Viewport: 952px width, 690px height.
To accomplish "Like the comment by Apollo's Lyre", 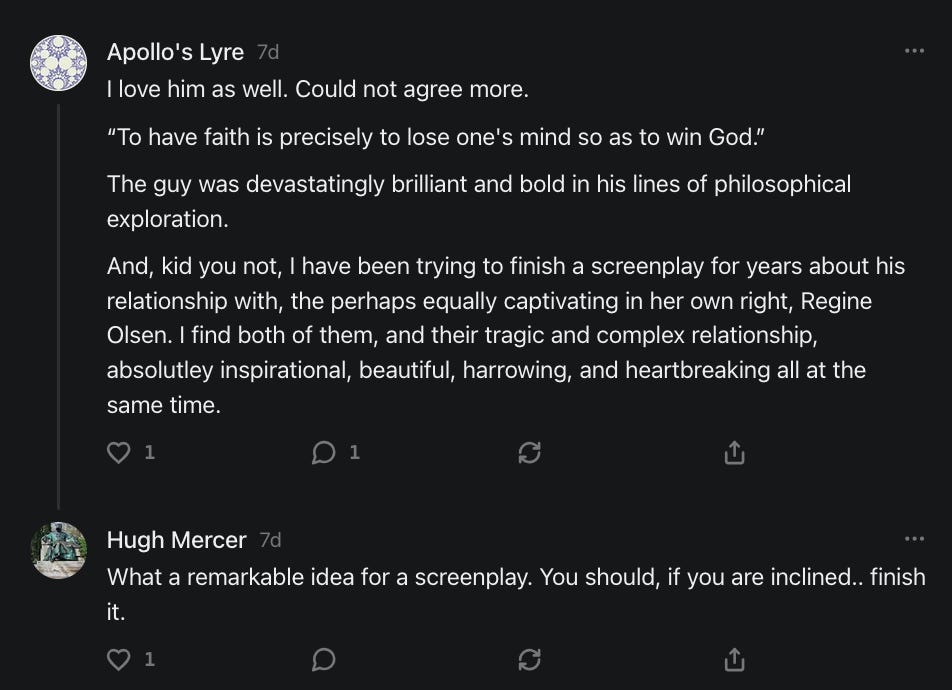I will (119, 453).
